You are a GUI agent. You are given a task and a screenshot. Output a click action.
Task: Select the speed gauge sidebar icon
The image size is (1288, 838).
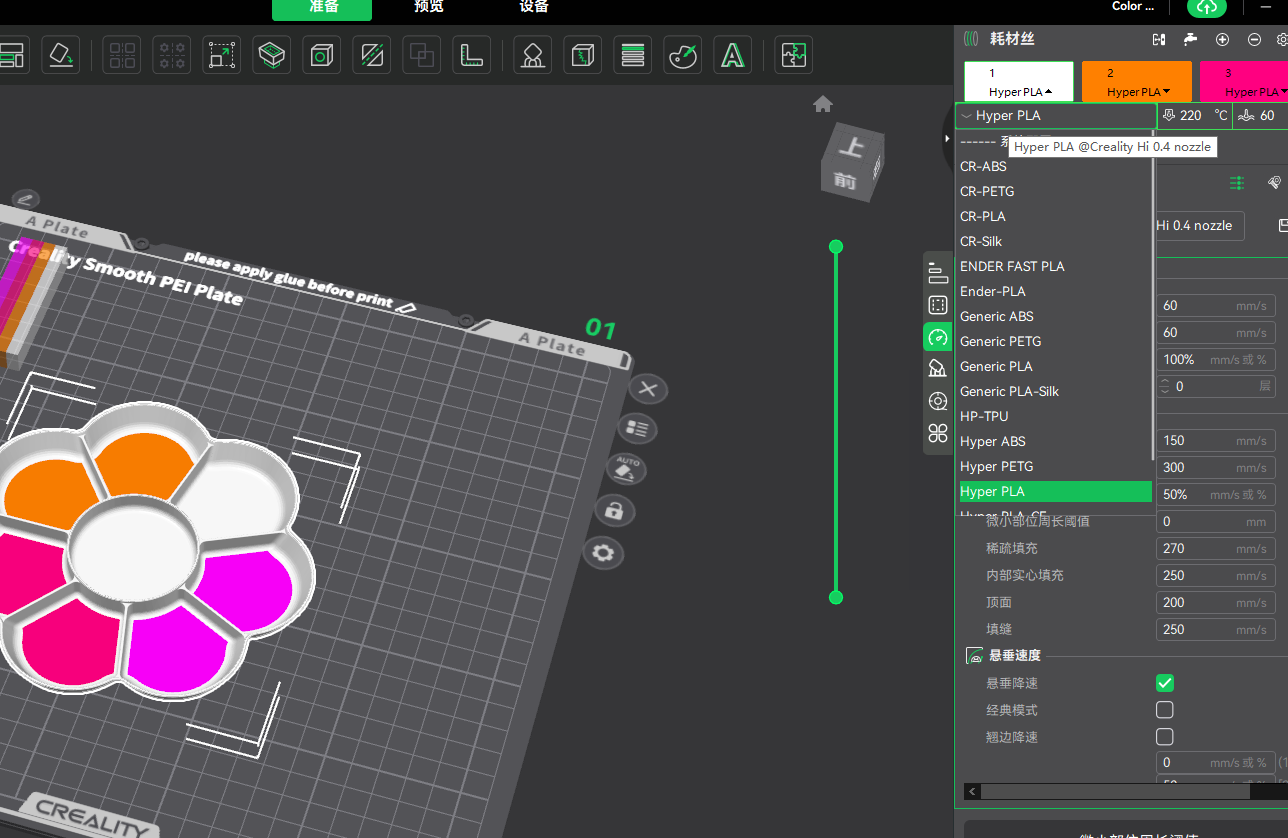937,337
